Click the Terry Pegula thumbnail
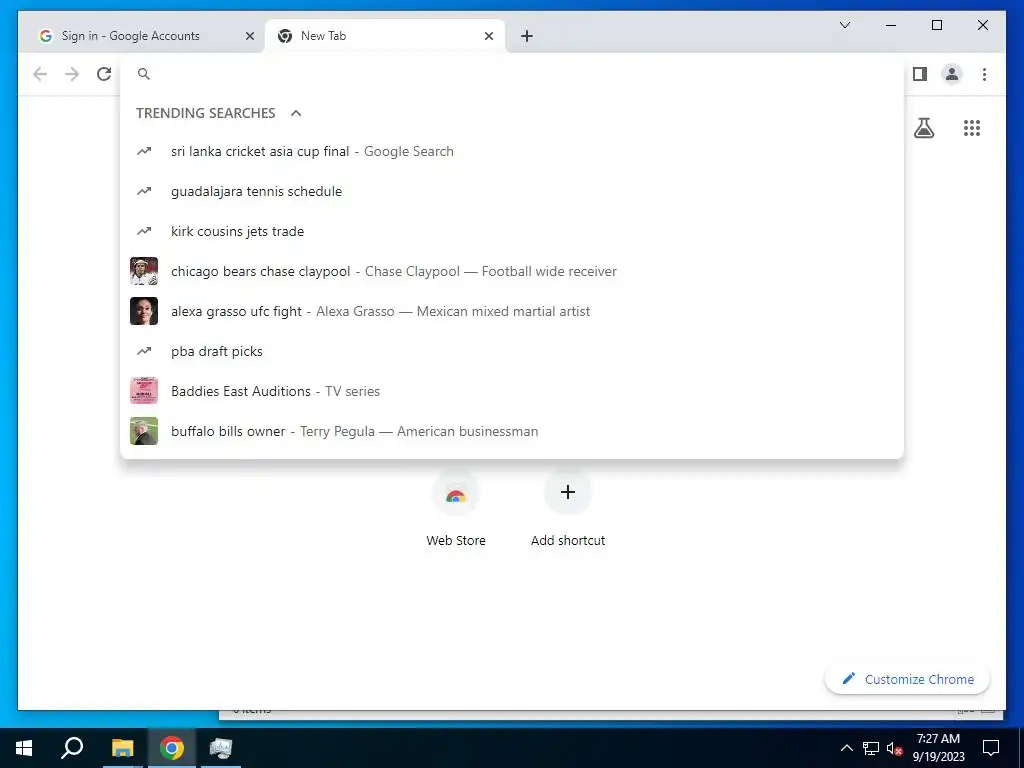This screenshot has width=1024, height=768. [144, 431]
